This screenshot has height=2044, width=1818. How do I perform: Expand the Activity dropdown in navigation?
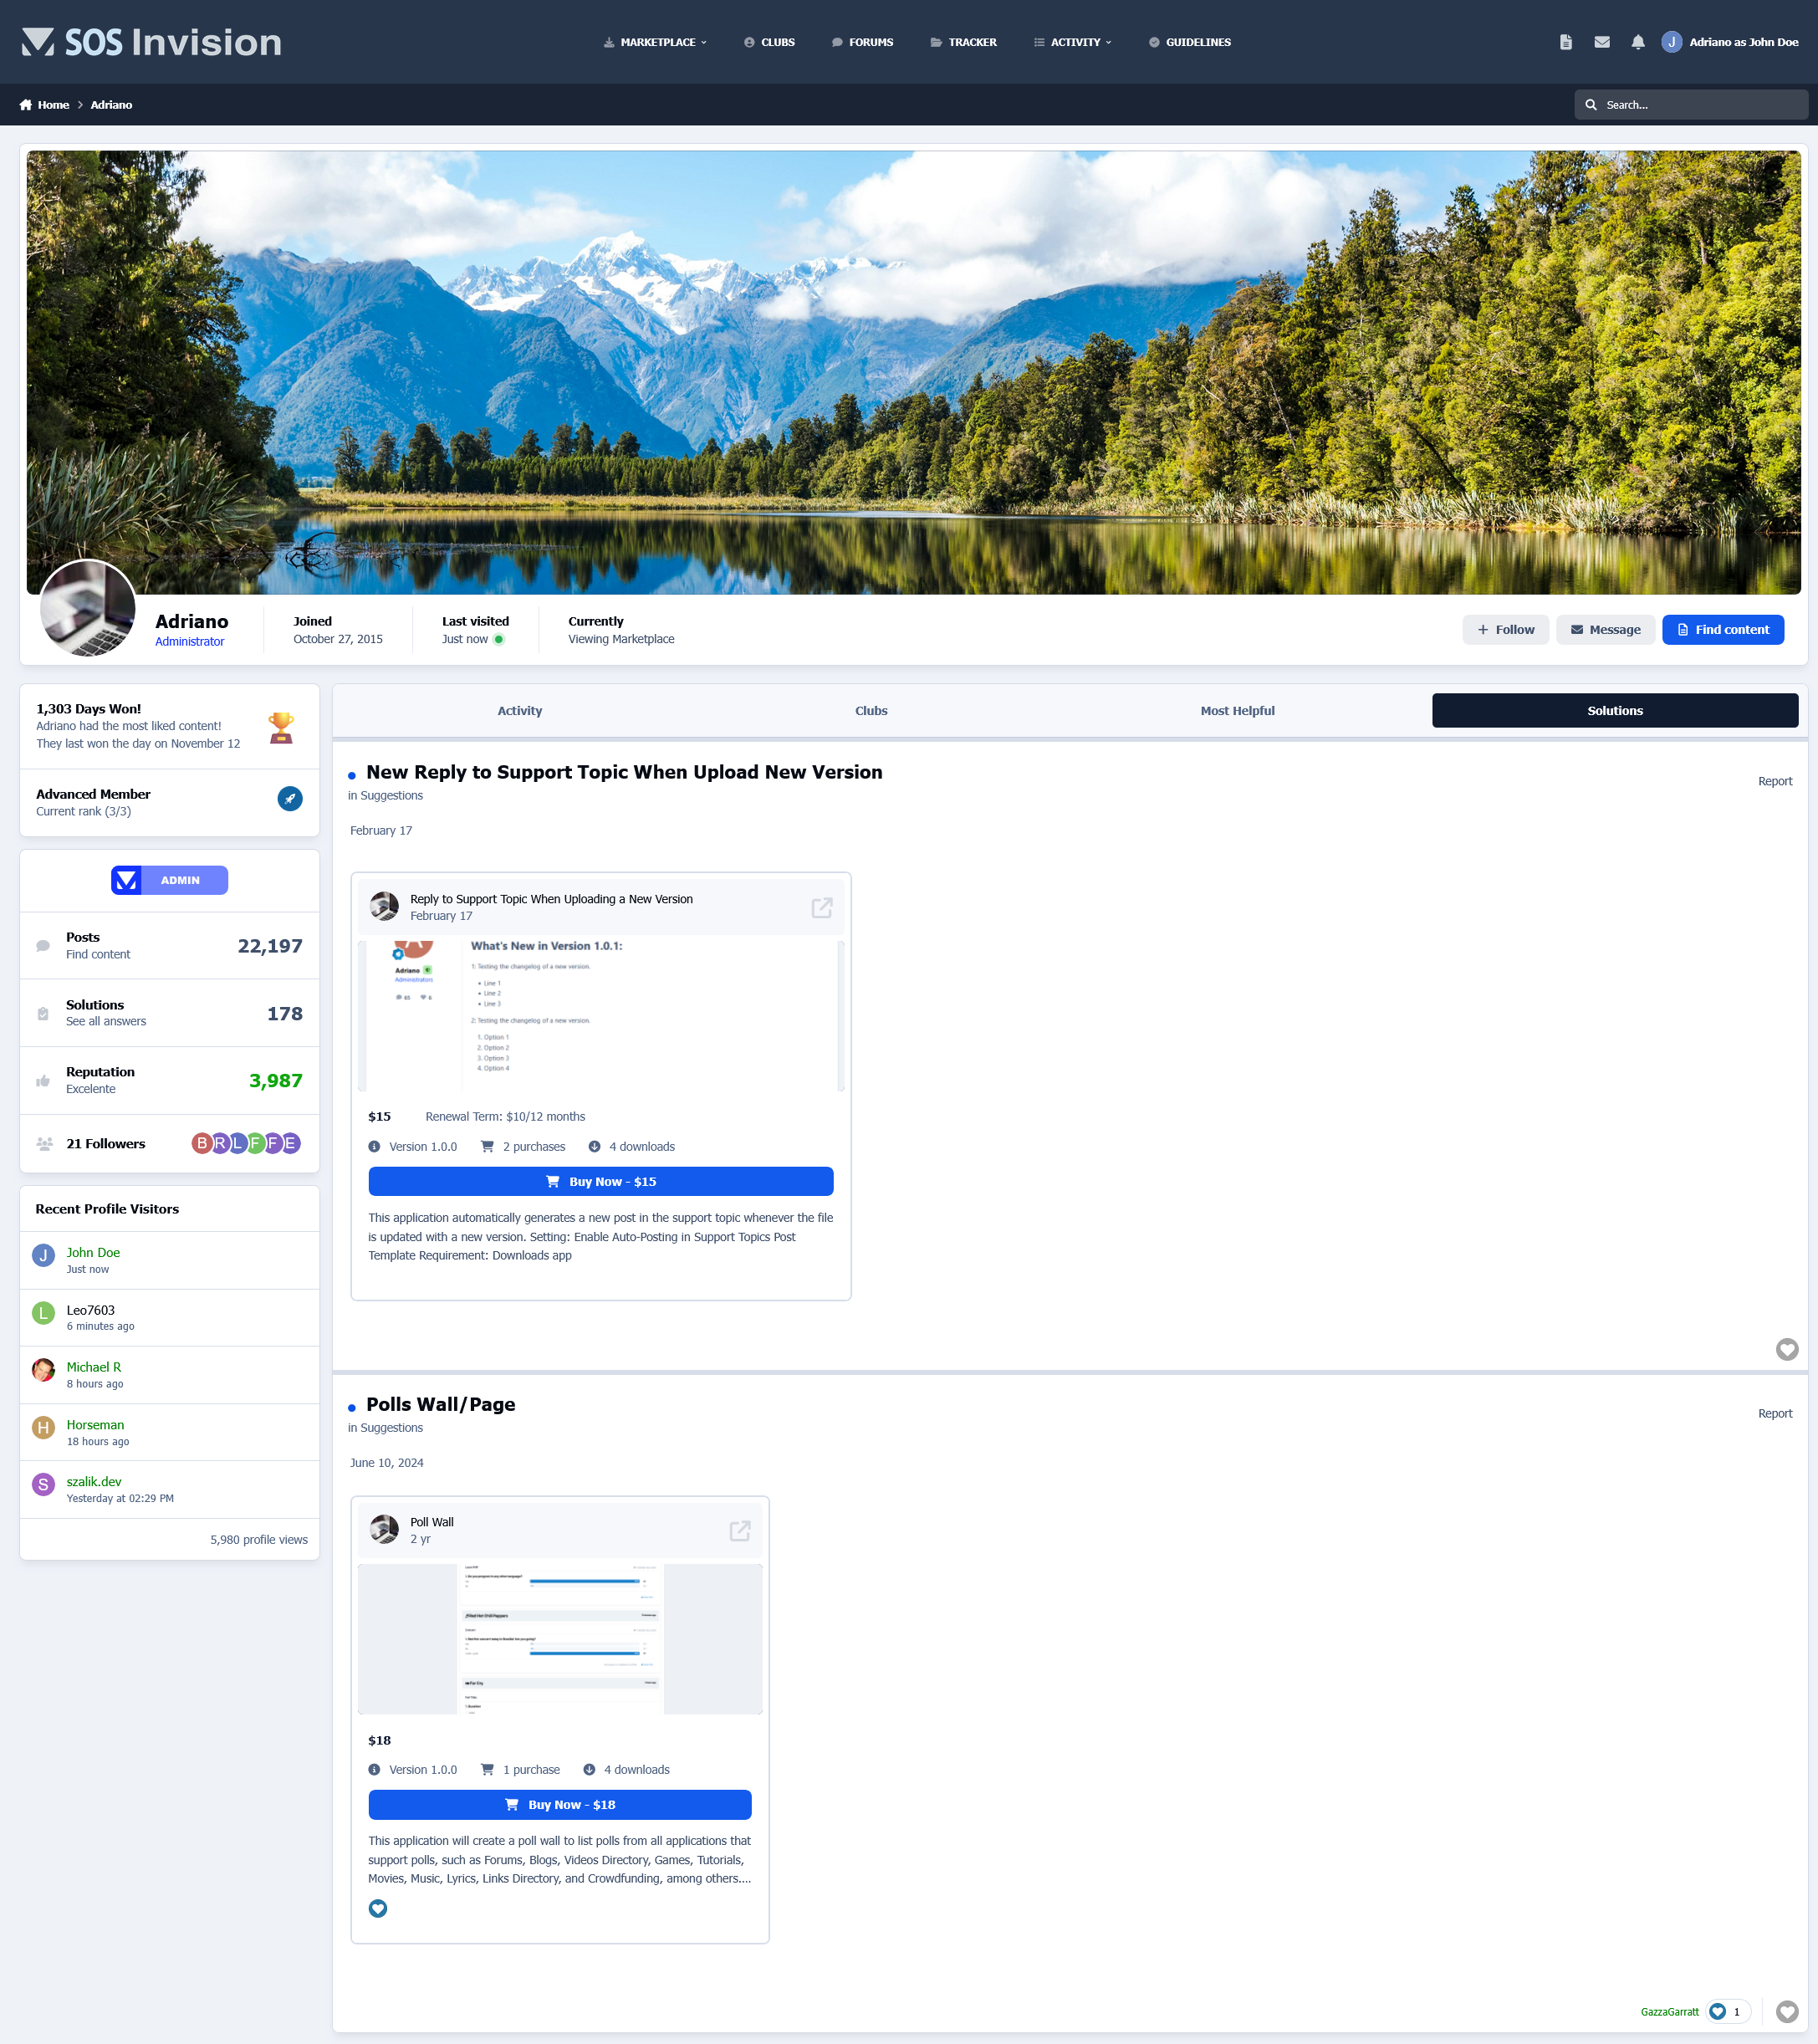coord(1073,42)
